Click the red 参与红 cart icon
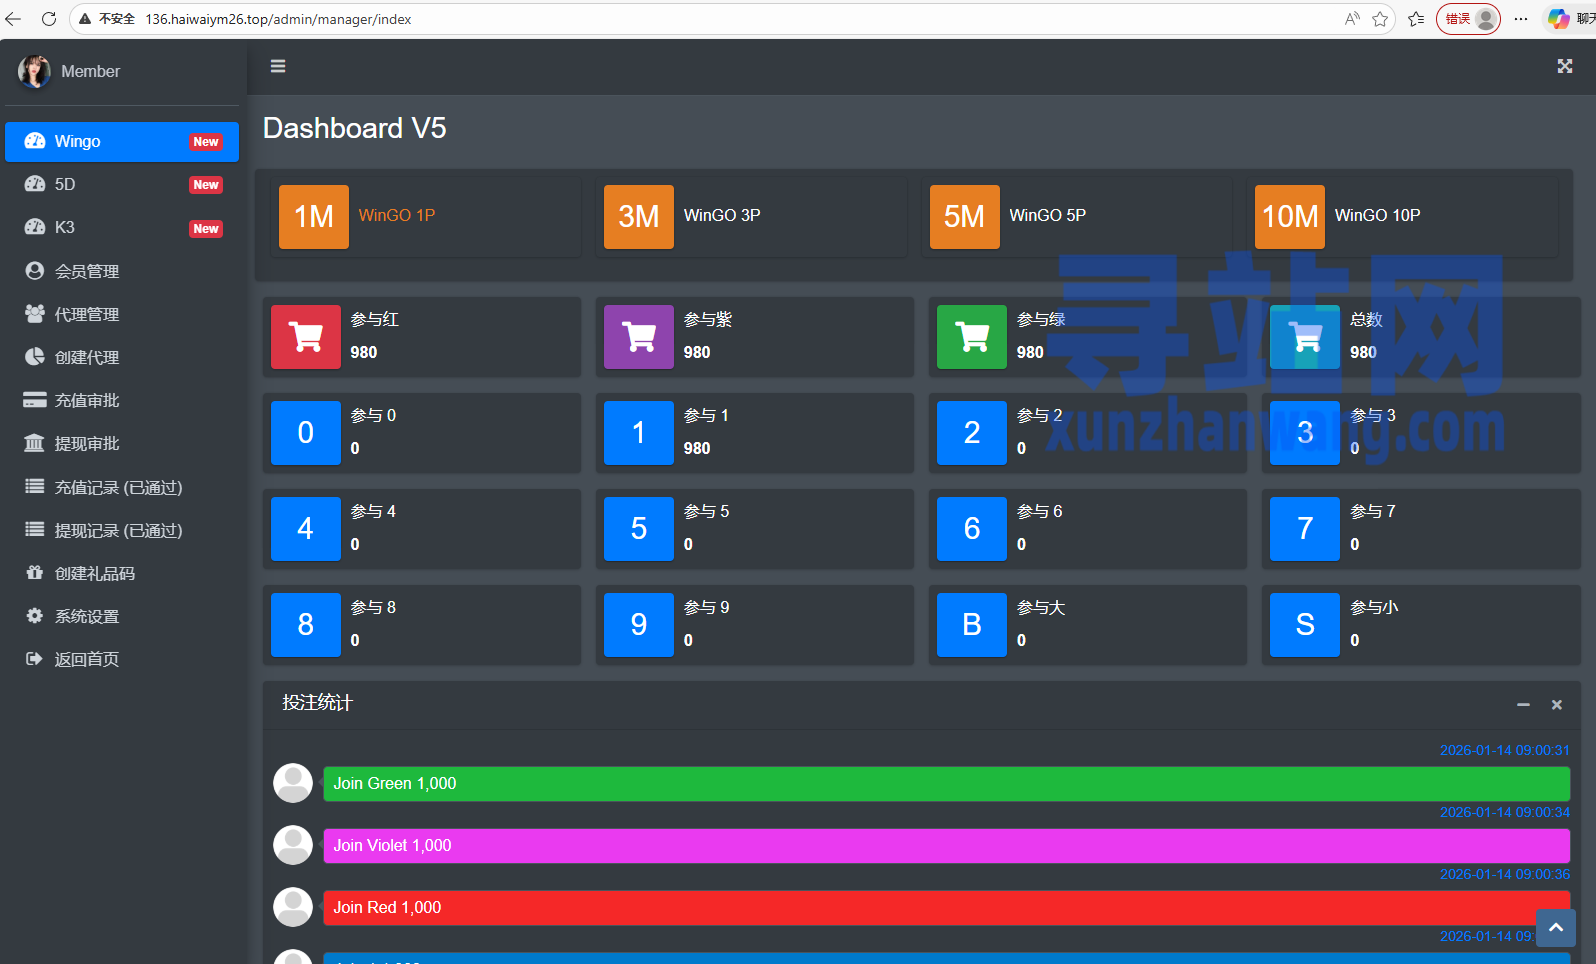 (x=305, y=337)
